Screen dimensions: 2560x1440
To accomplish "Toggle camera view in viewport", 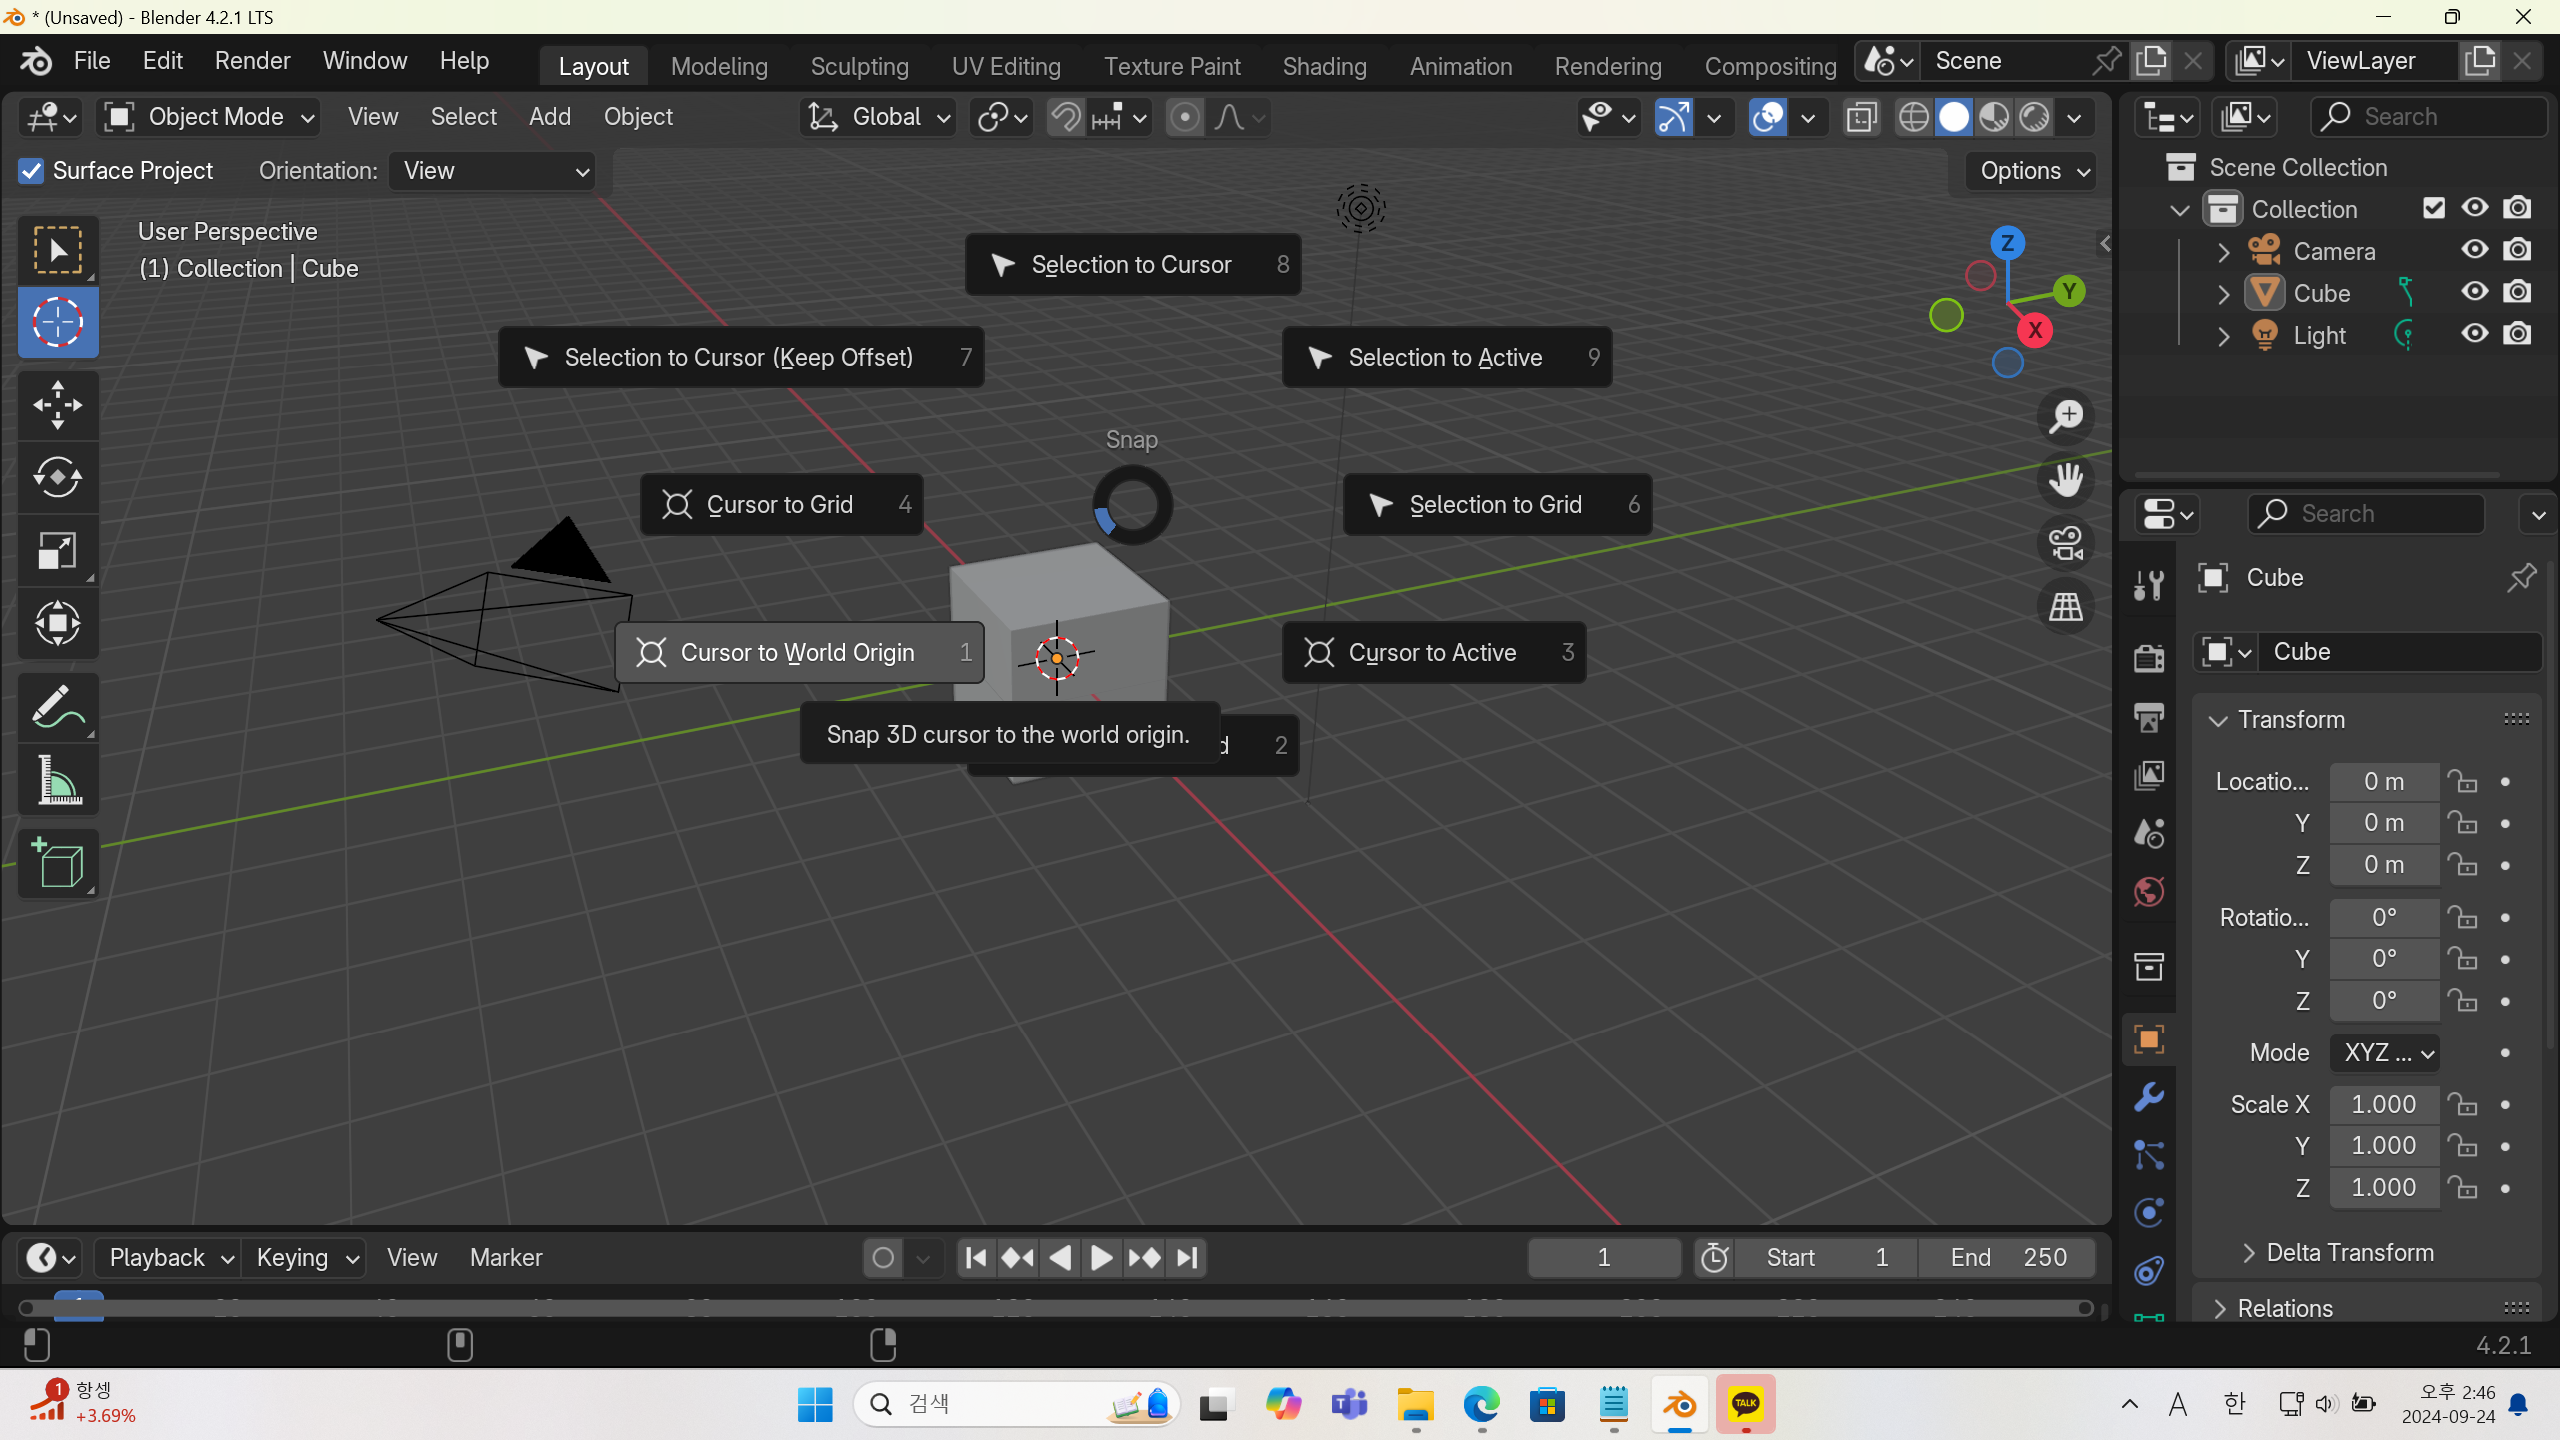I will (x=2065, y=544).
